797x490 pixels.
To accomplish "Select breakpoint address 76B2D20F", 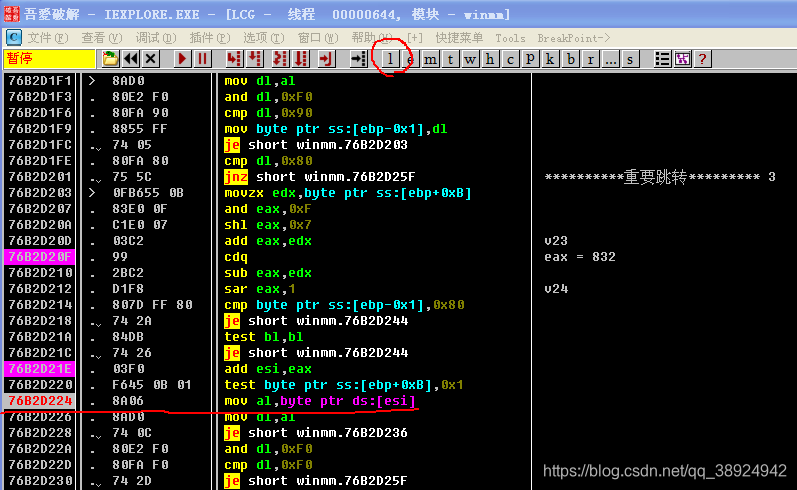I will [x=40, y=257].
